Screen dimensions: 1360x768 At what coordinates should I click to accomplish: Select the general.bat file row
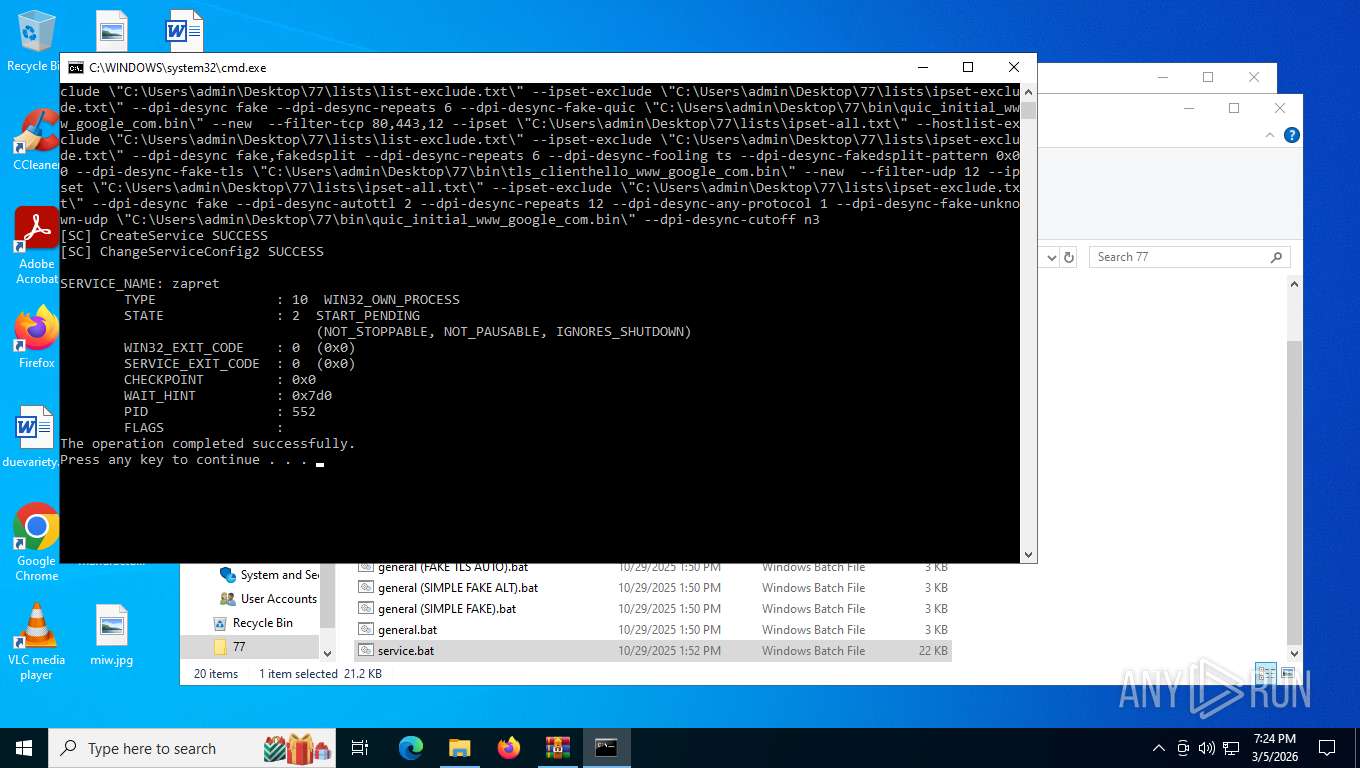pyautogui.click(x=652, y=630)
